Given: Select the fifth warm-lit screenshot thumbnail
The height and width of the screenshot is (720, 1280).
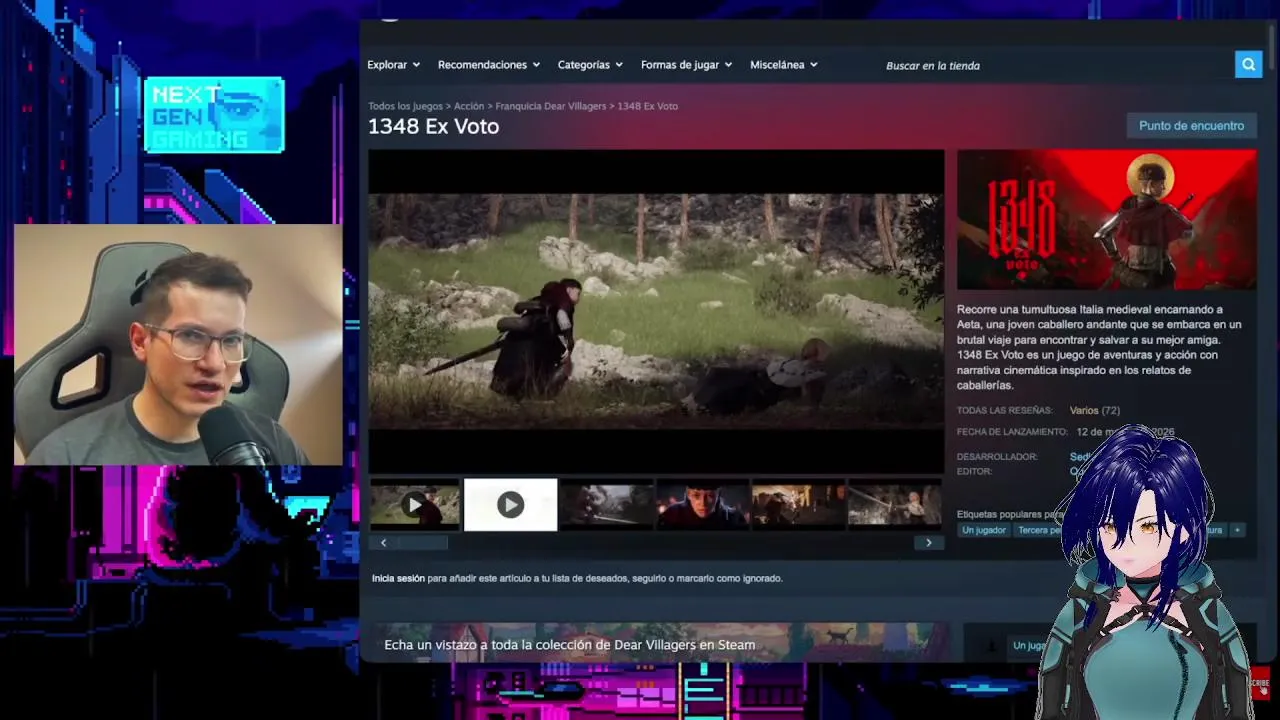Looking at the screenshot, I should click(799, 505).
